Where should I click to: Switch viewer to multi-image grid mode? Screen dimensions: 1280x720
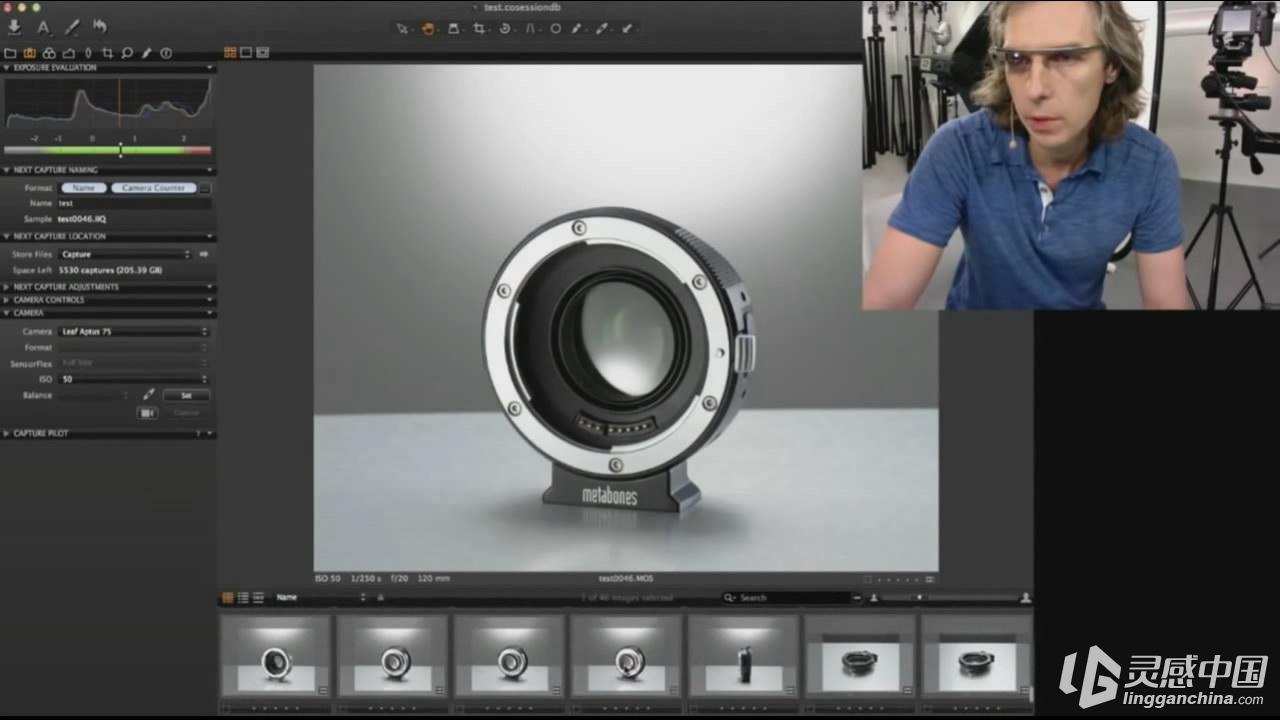tap(230, 52)
